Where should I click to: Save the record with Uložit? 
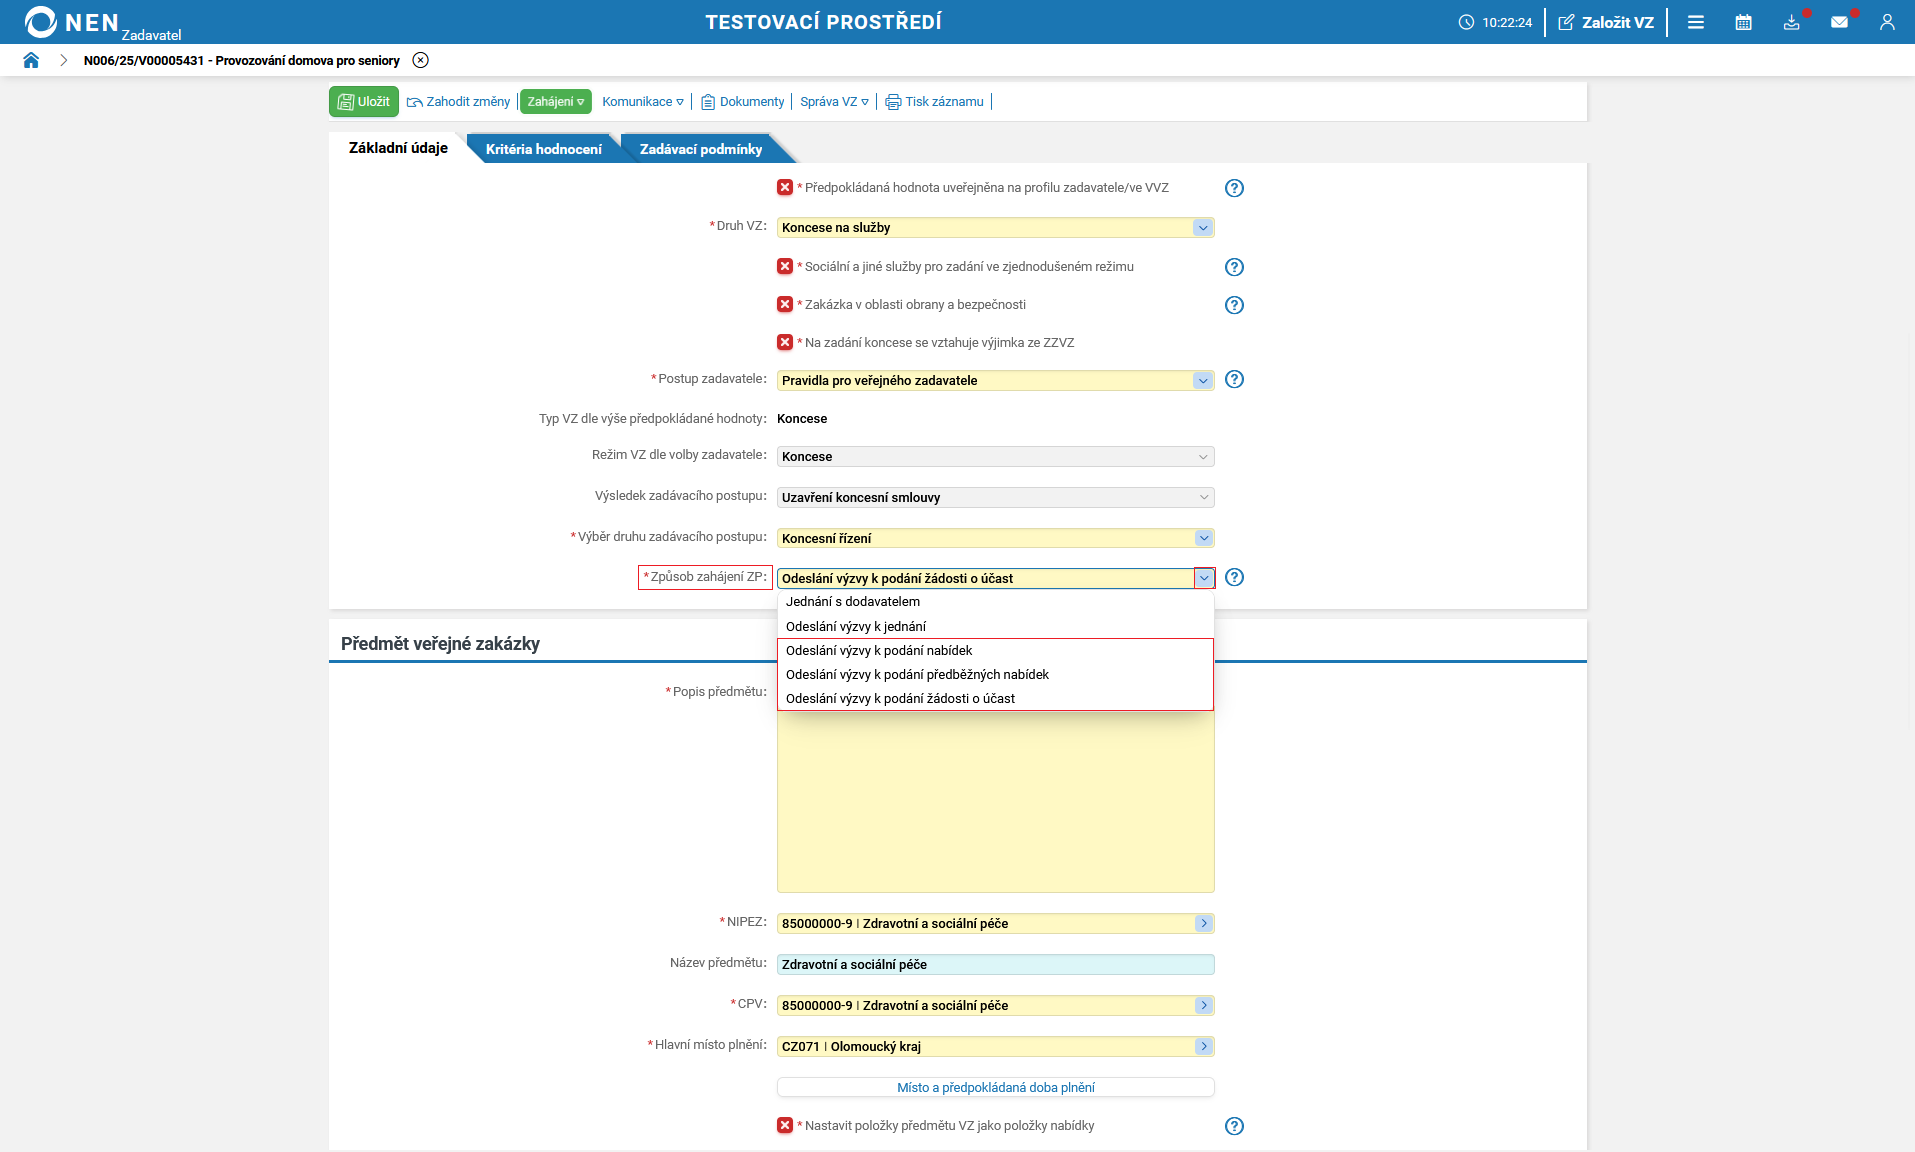coord(364,102)
